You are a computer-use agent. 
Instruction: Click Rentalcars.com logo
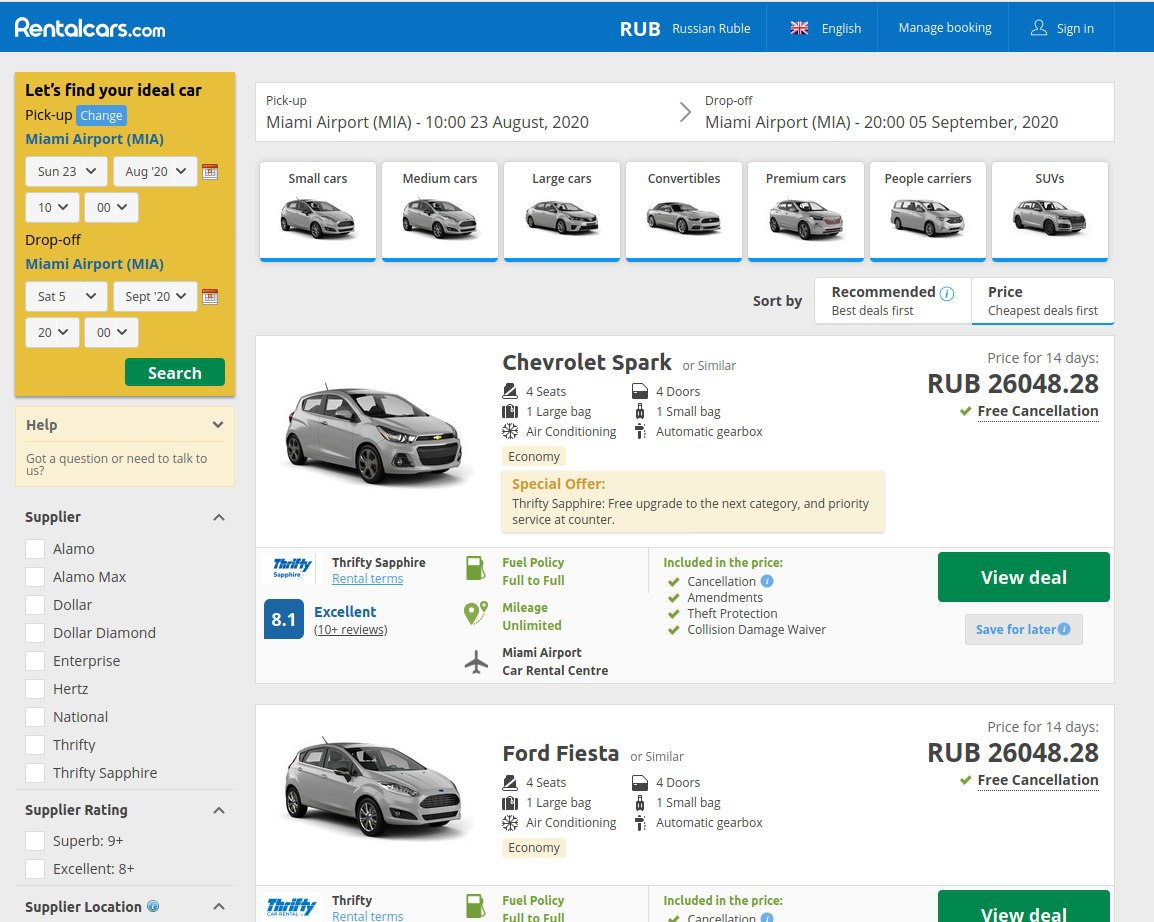tap(90, 28)
